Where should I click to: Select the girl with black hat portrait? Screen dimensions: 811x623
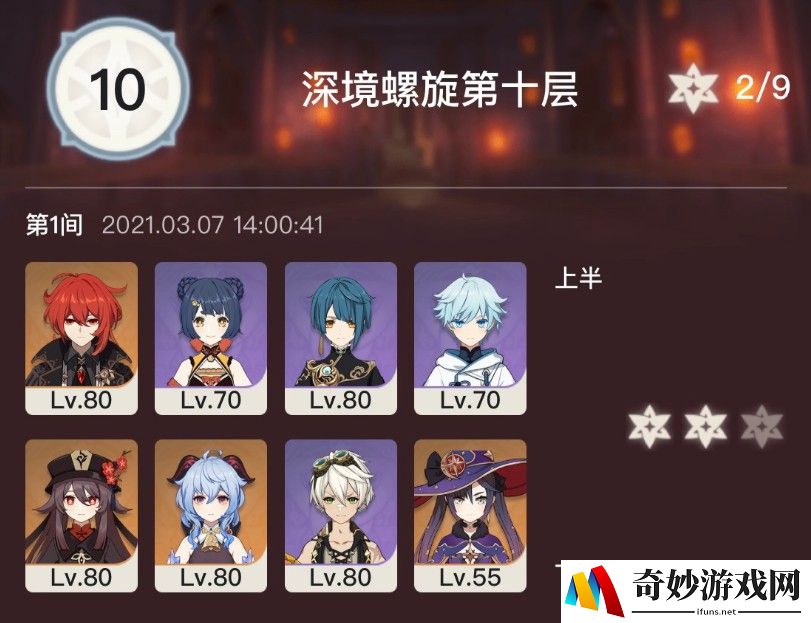(x=81, y=515)
